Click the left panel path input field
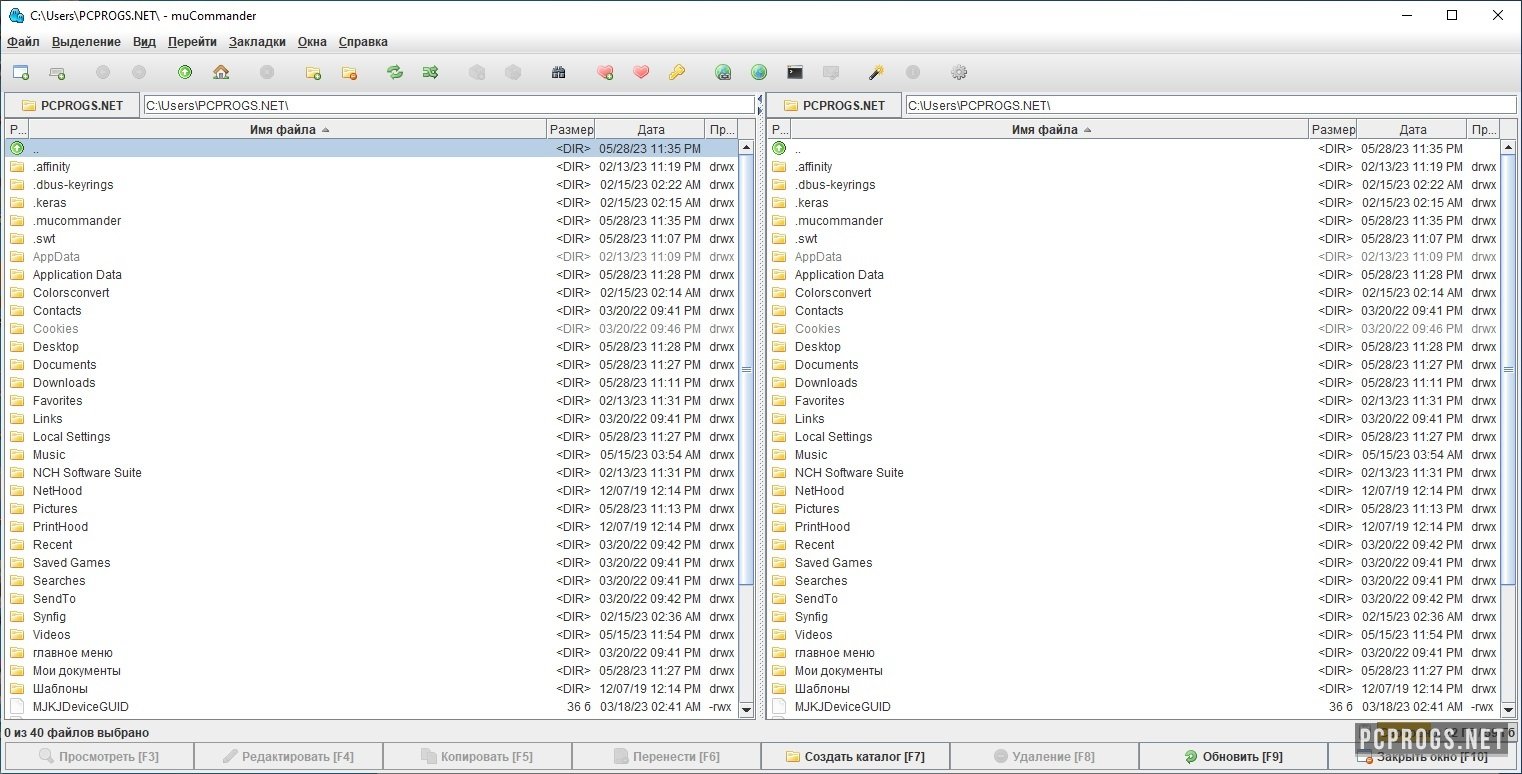This screenshot has height=774, width=1522. click(x=449, y=105)
